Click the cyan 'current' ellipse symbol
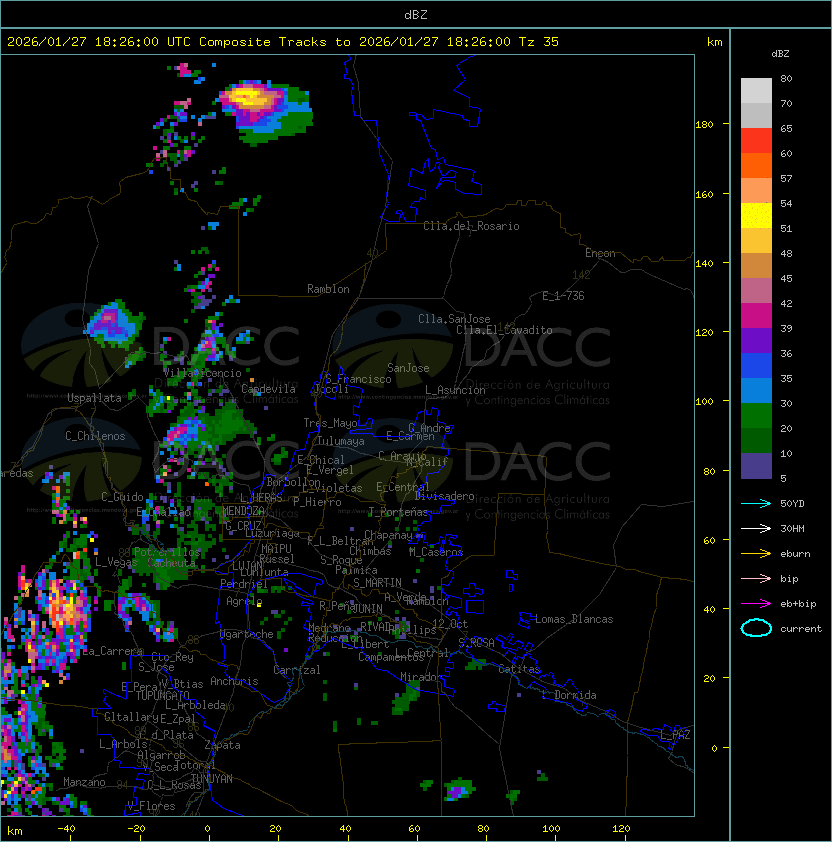The image size is (832, 842). [x=756, y=628]
